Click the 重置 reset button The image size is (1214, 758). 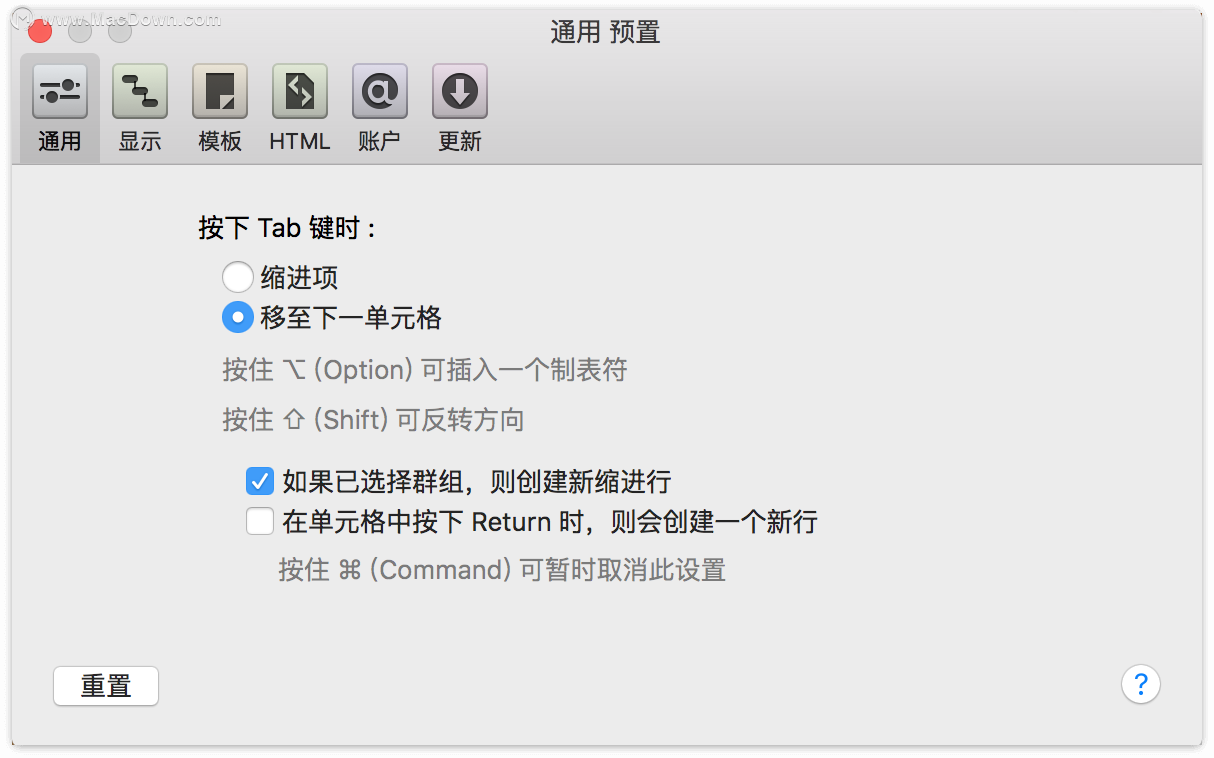(106, 686)
